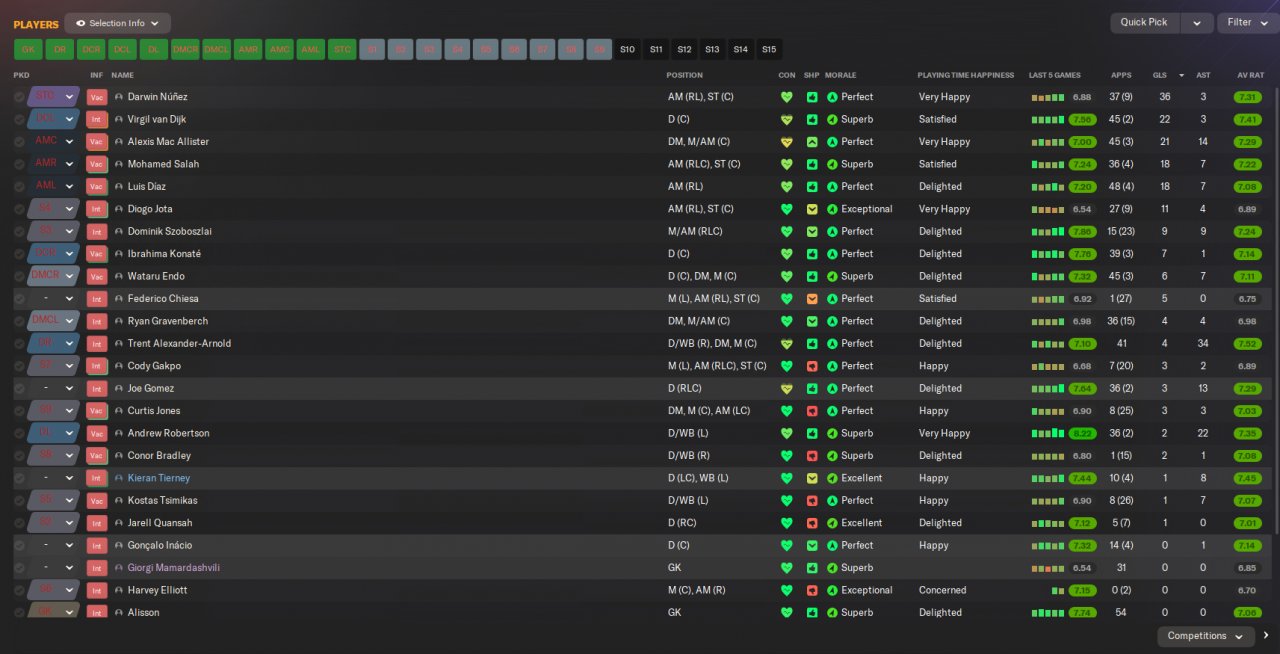
Task: Click the morale arrow icon for Harvey Elliott
Action: 832,590
